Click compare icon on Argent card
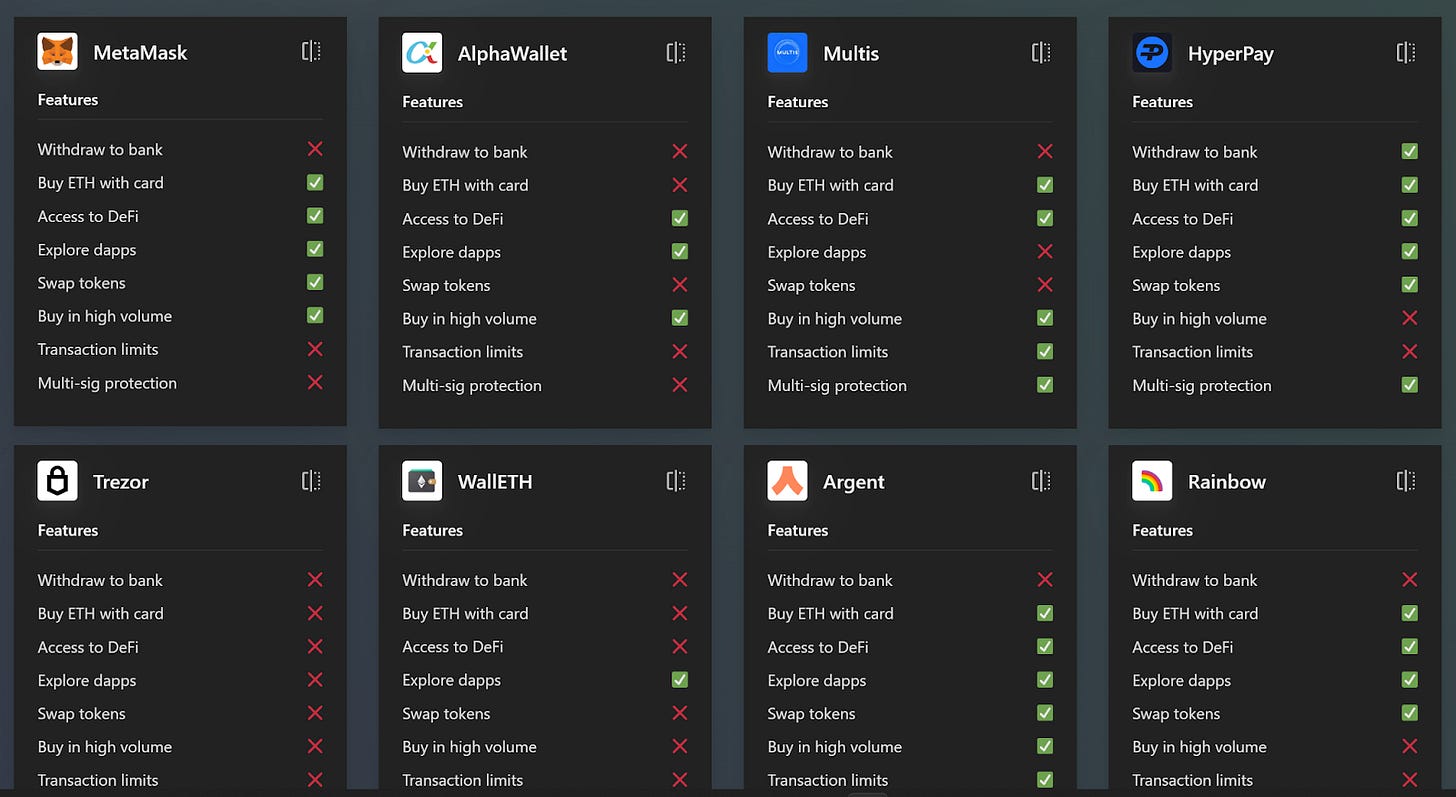This screenshot has height=797, width=1456. pyautogui.click(x=1042, y=481)
